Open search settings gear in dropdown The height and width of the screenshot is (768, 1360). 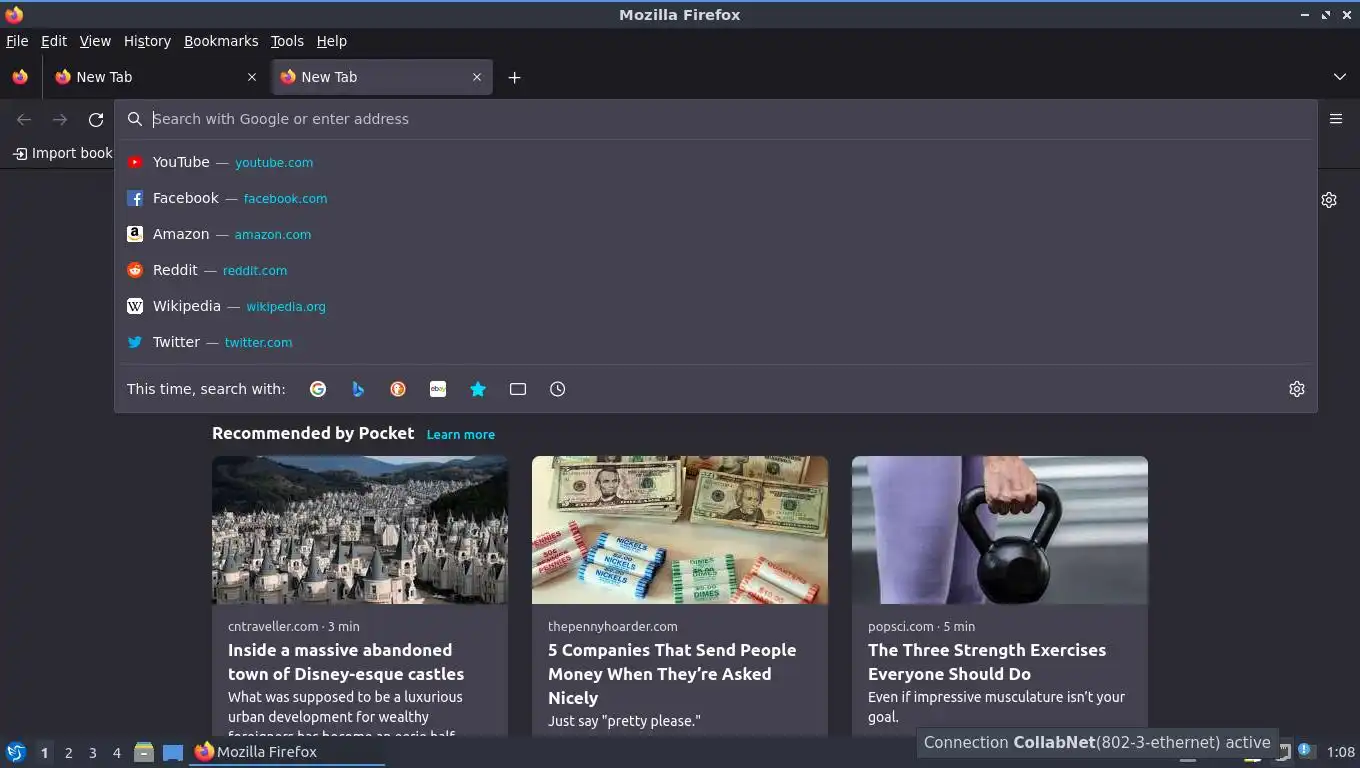coord(1297,389)
